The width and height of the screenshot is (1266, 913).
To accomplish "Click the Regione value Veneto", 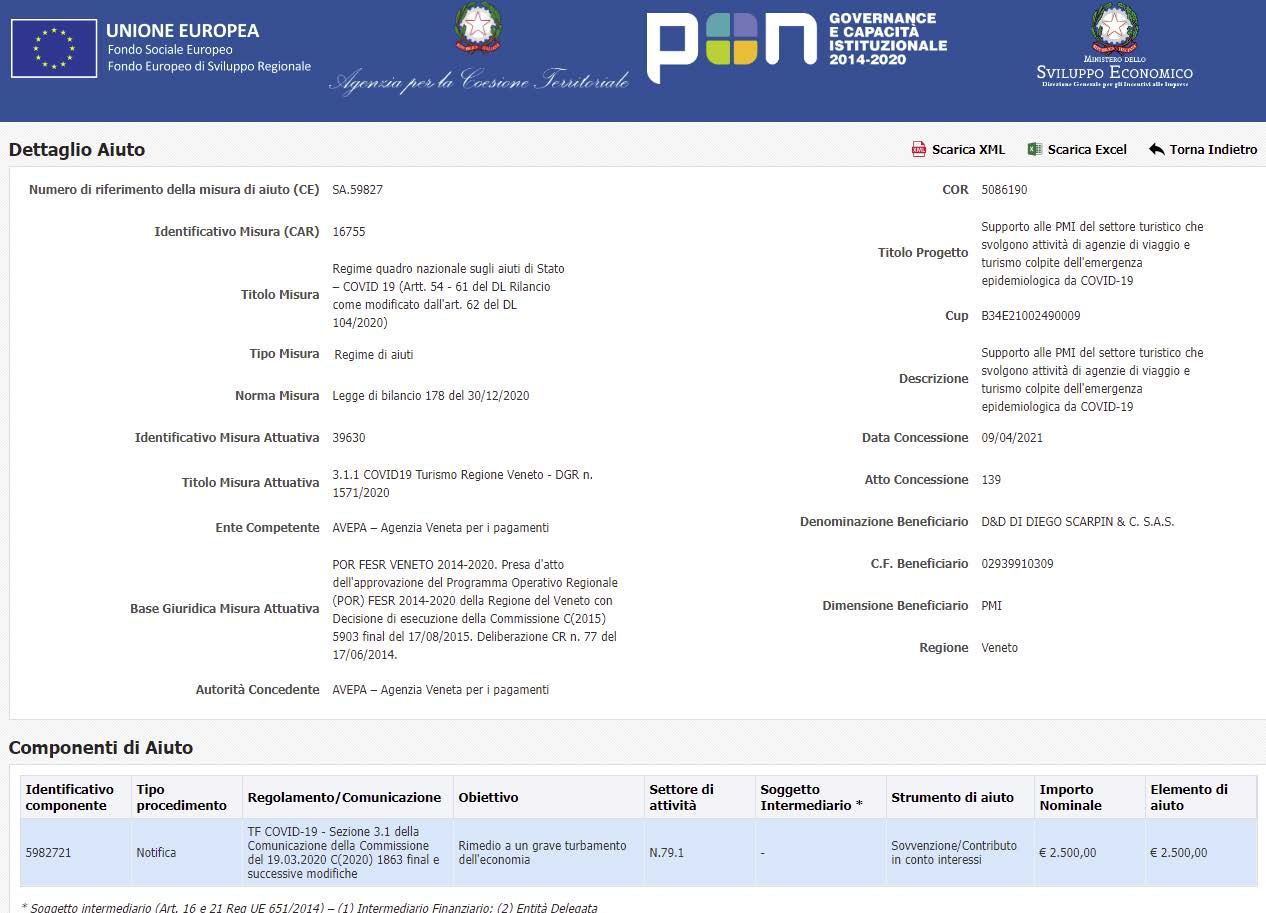I will coord(1000,648).
